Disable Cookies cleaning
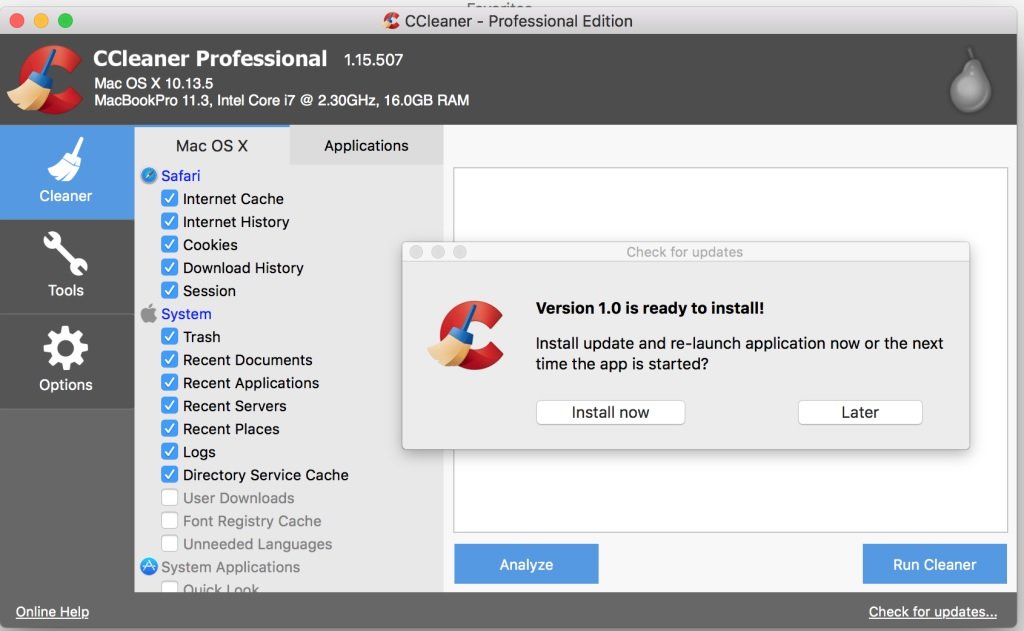The width and height of the screenshot is (1024, 631). point(170,244)
